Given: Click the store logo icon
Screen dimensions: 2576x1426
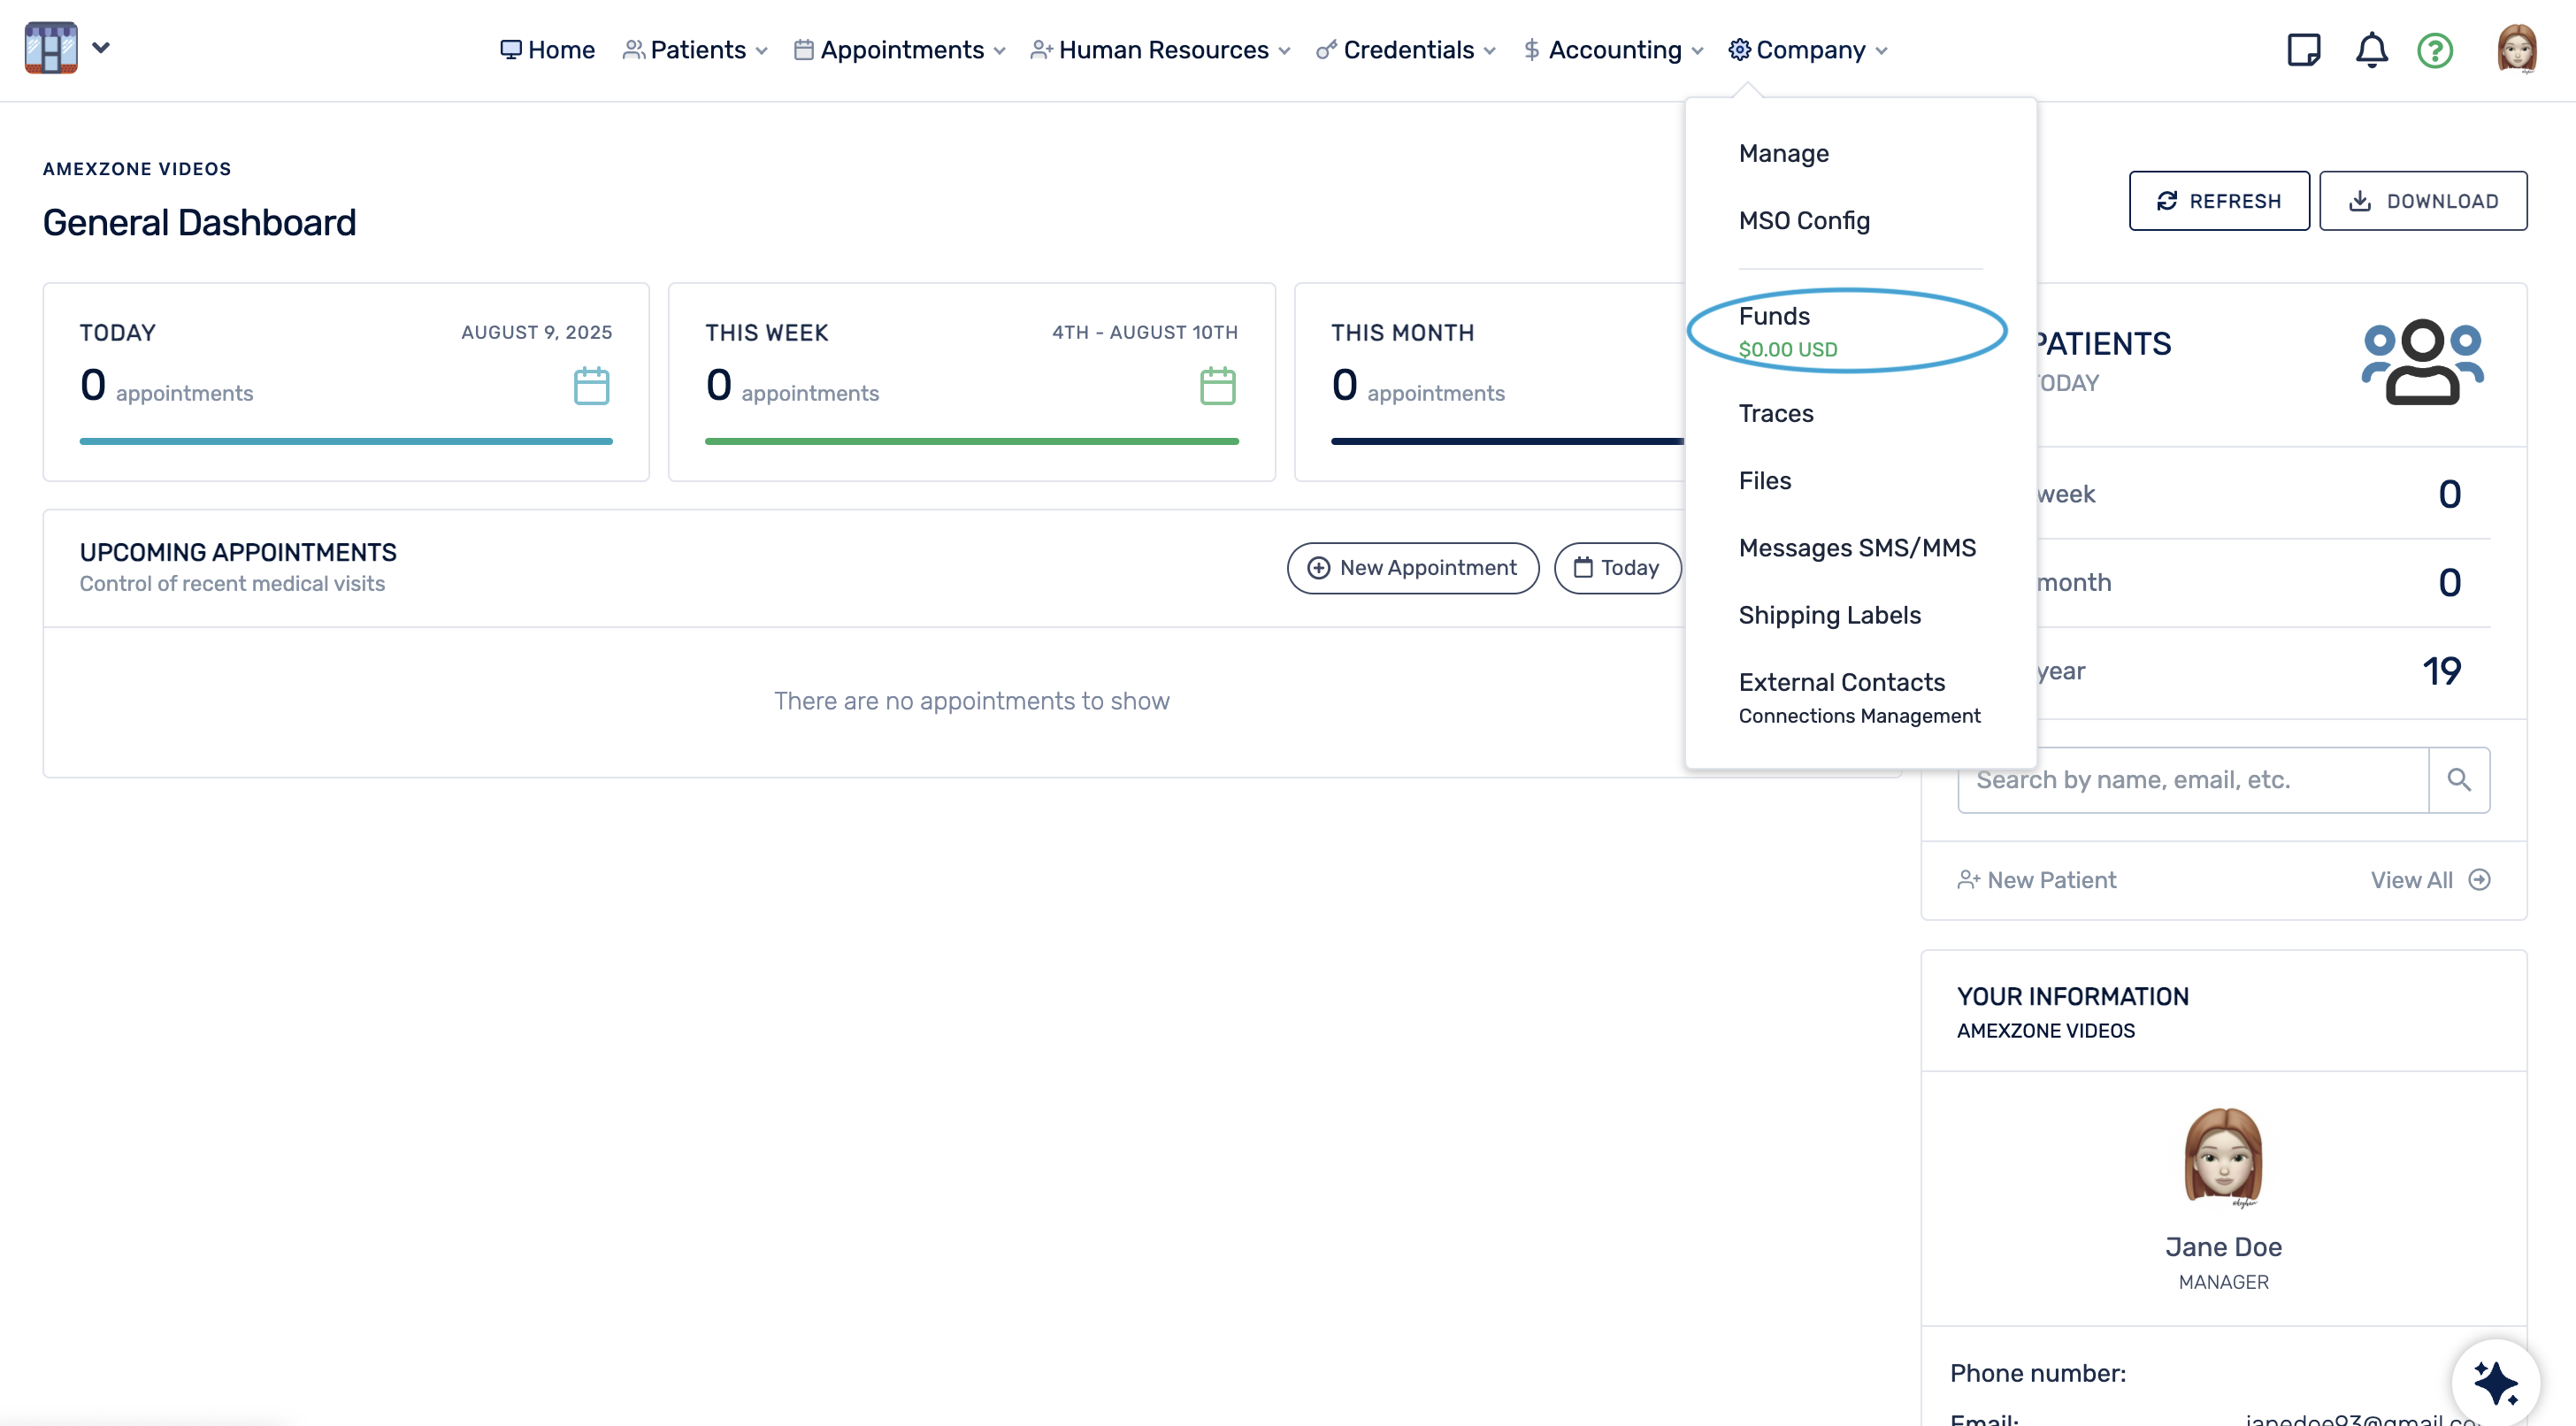Looking at the screenshot, I should pyautogui.click(x=50, y=47).
